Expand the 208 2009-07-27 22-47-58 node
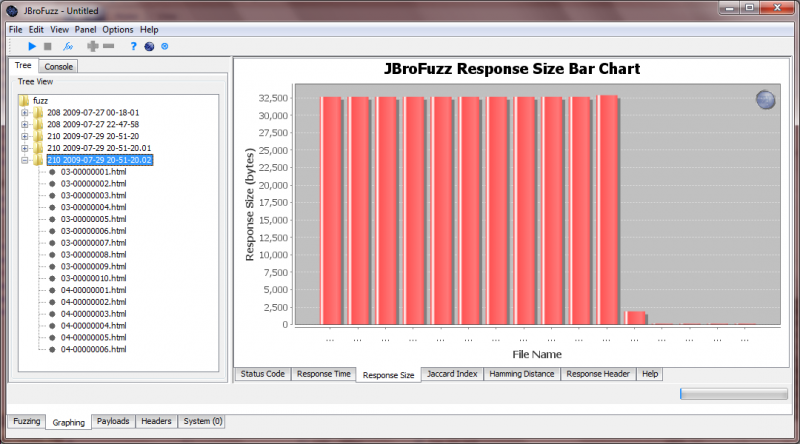This screenshot has height=444, width=800. [24, 124]
